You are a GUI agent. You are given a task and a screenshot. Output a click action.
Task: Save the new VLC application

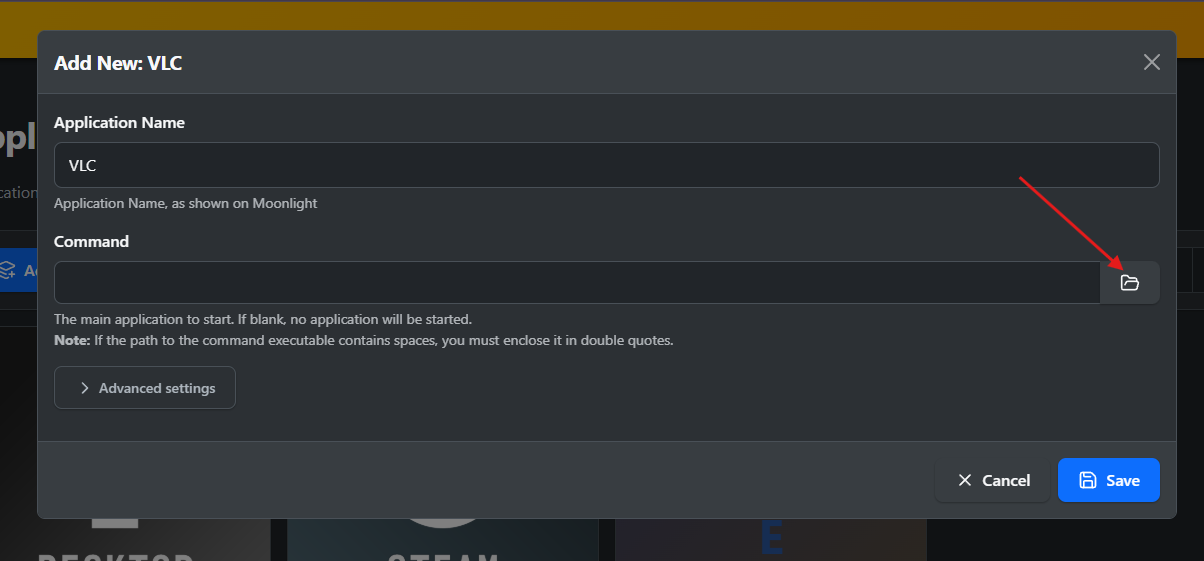pyautogui.click(x=1109, y=480)
